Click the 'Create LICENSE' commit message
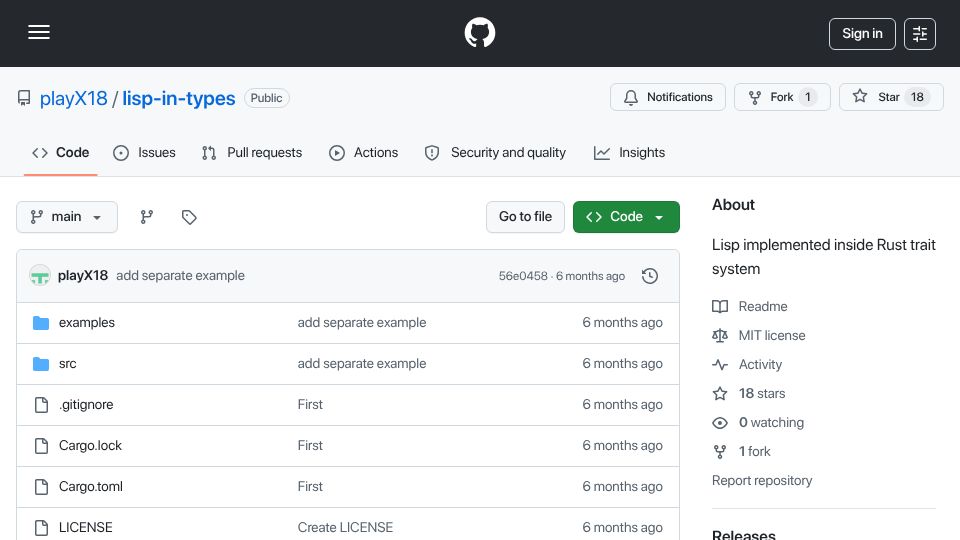 tap(345, 528)
